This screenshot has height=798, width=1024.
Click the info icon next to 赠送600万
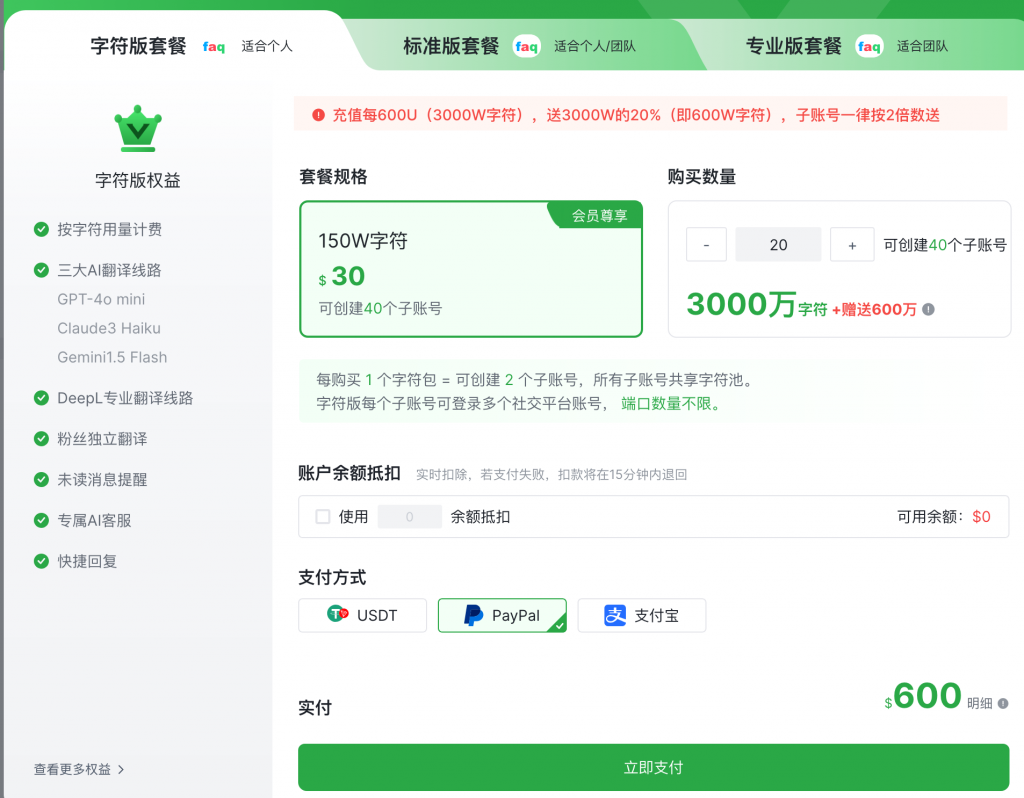928,309
